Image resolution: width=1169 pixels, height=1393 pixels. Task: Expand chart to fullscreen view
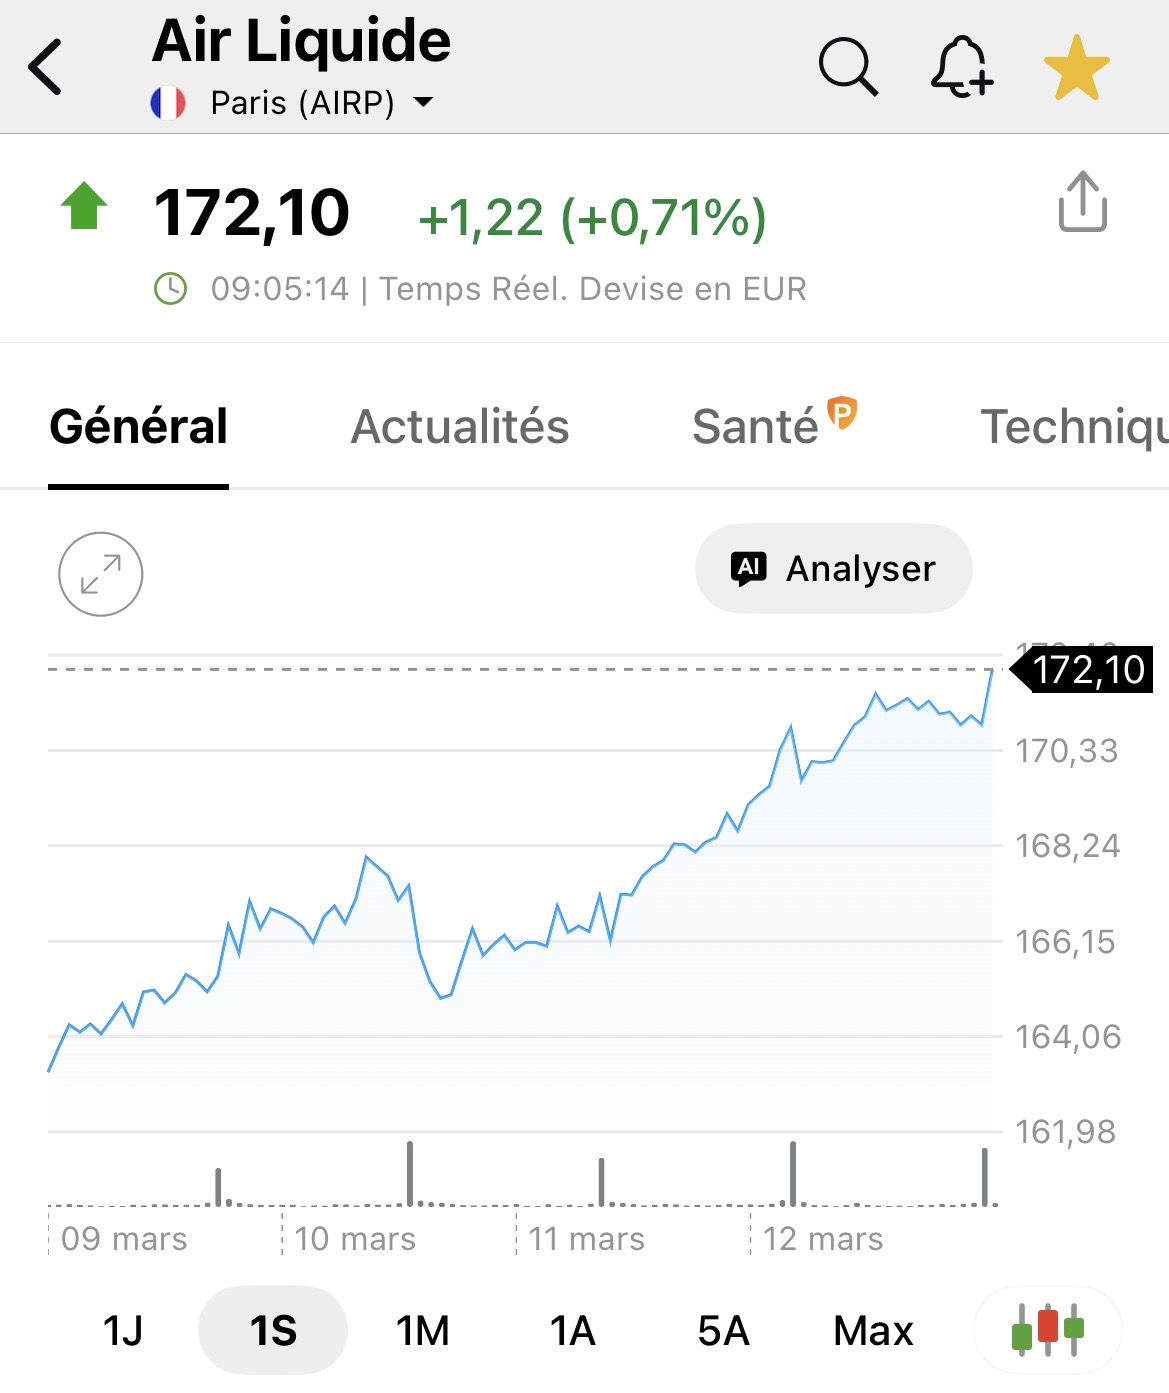click(101, 574)
